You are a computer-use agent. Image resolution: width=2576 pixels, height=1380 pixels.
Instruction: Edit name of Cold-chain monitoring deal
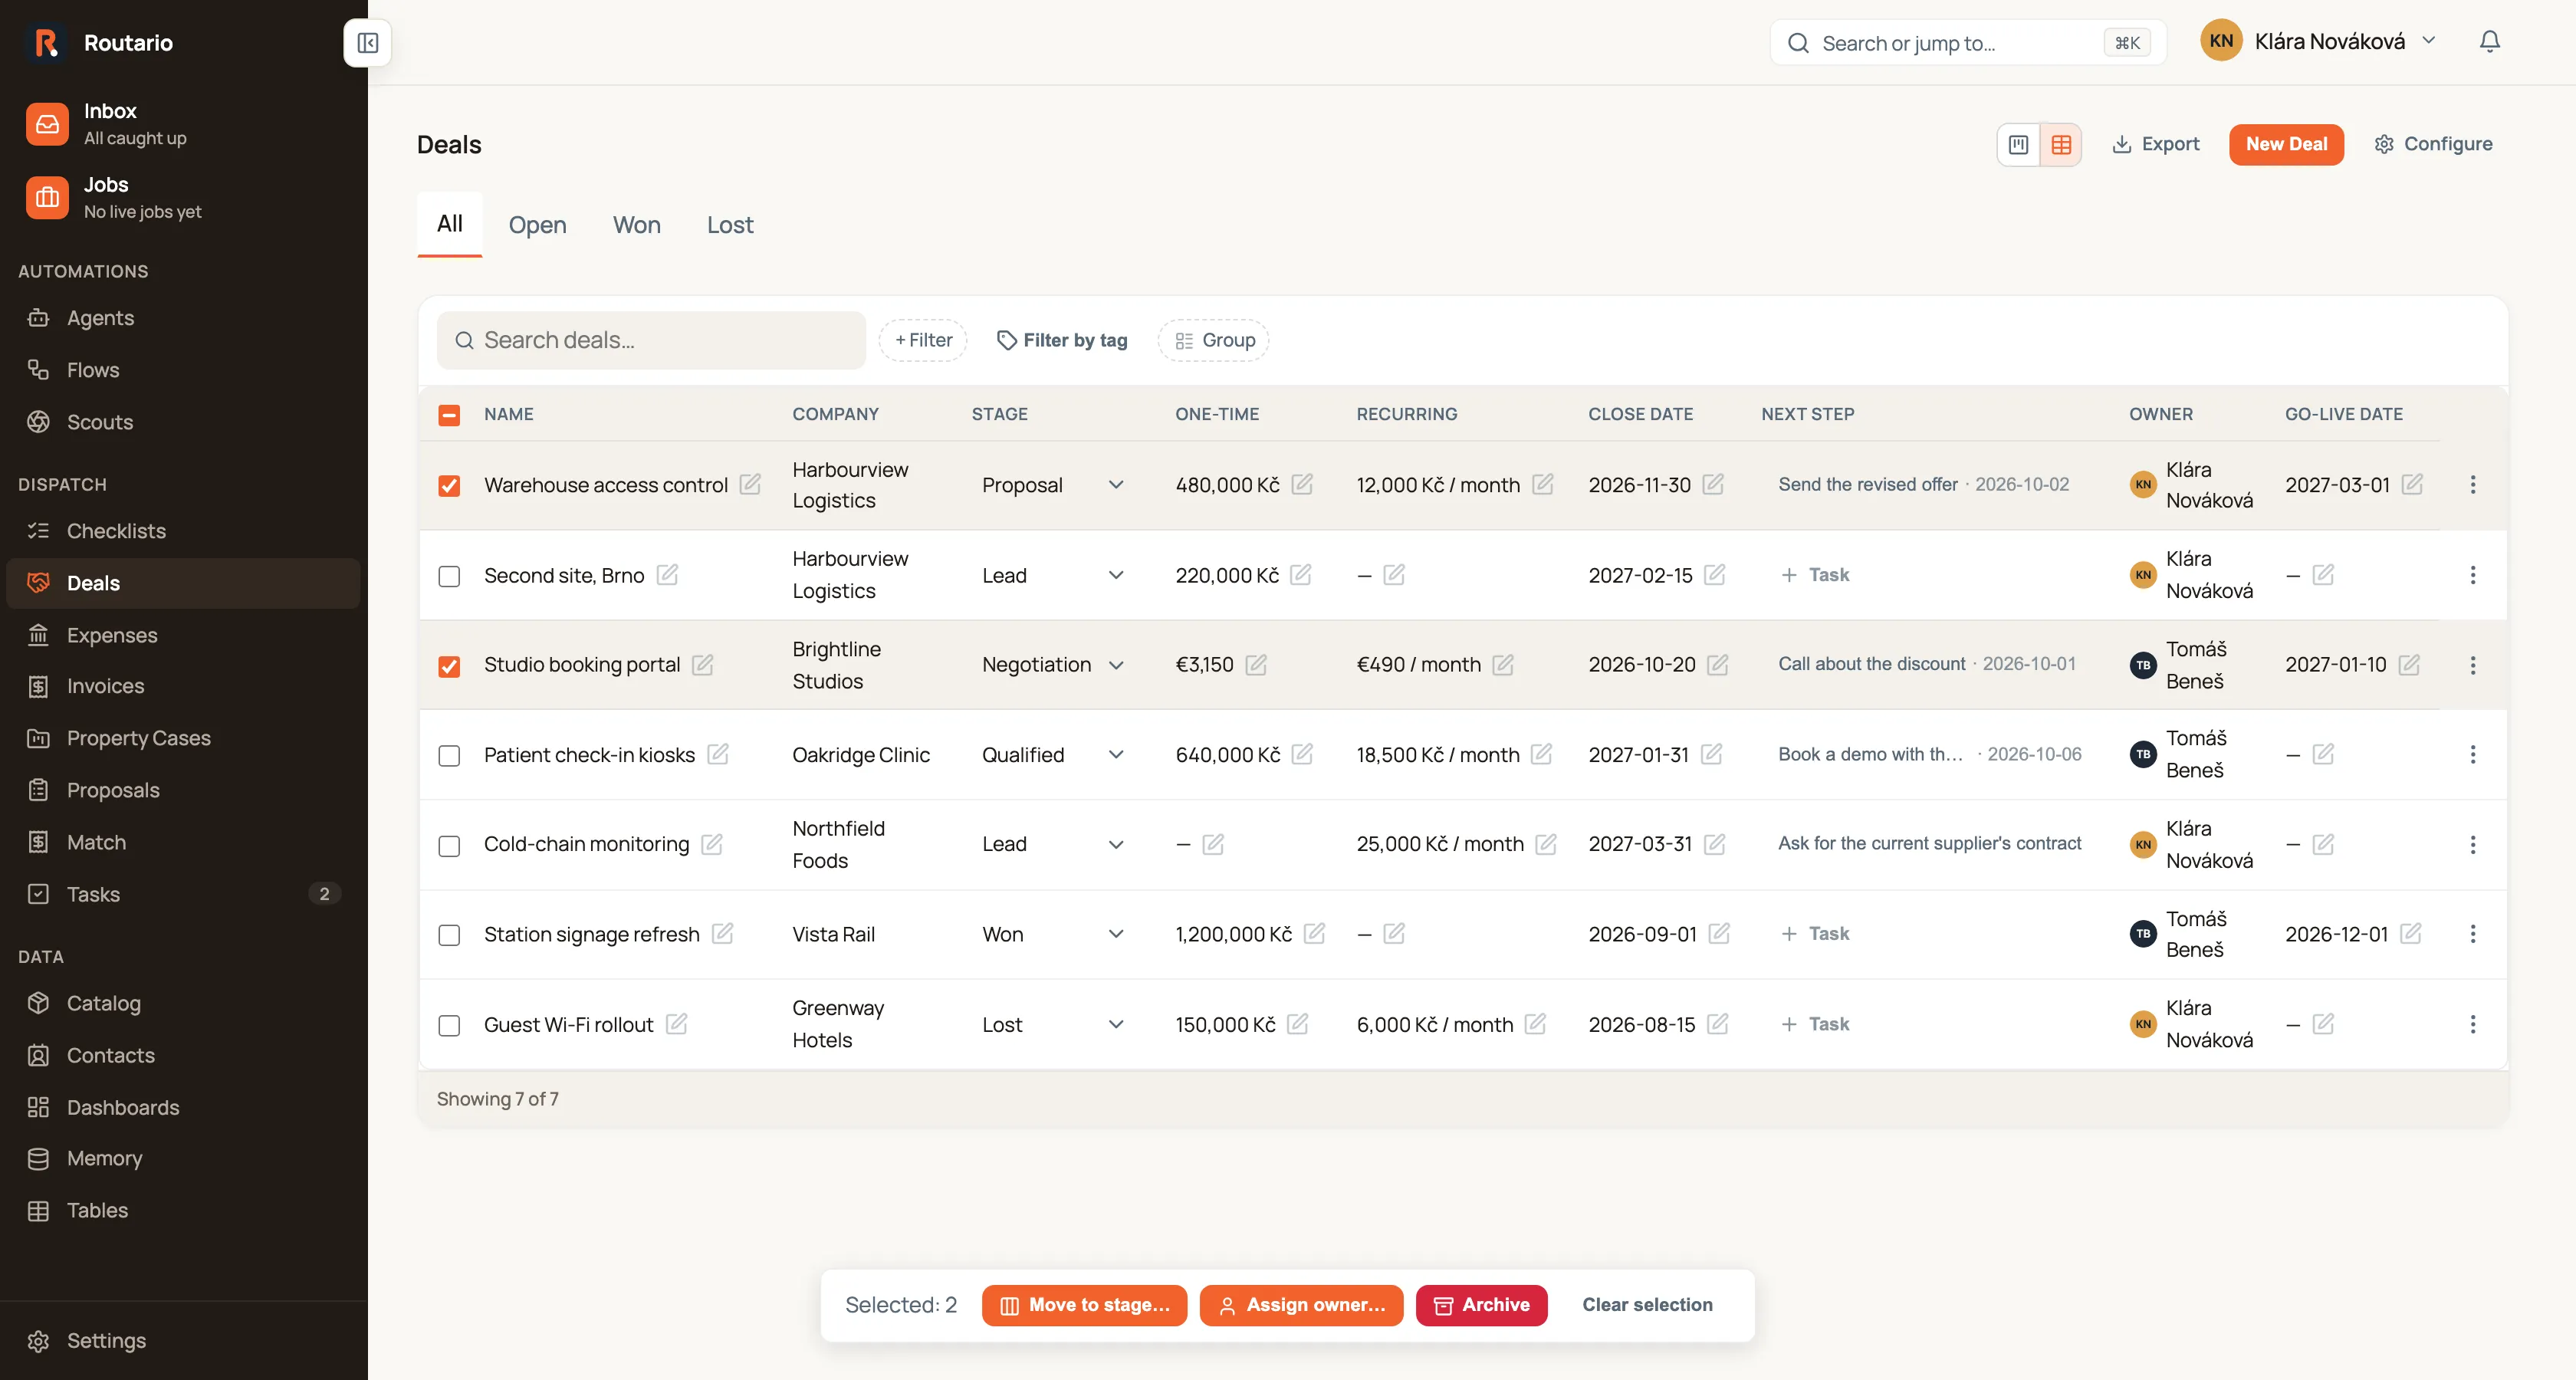711,844
